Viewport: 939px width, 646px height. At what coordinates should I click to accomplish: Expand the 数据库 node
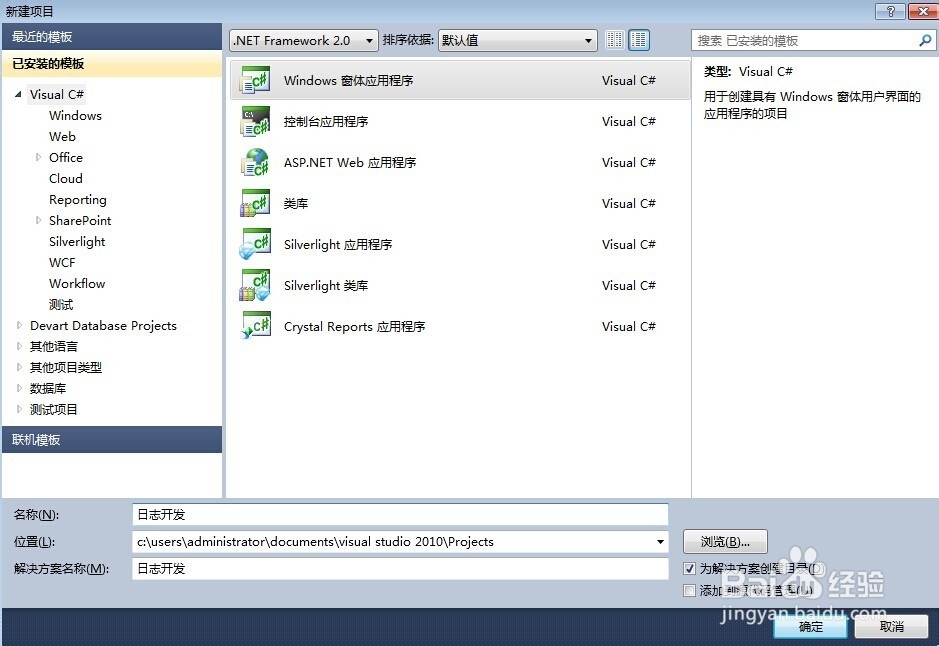click(19, 388)
